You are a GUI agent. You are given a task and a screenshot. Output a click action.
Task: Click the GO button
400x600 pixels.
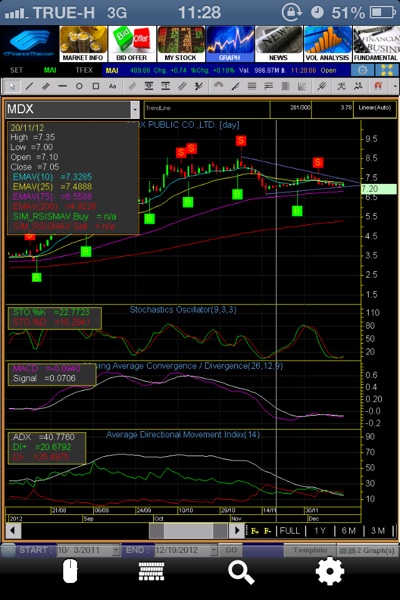(231, 550)
